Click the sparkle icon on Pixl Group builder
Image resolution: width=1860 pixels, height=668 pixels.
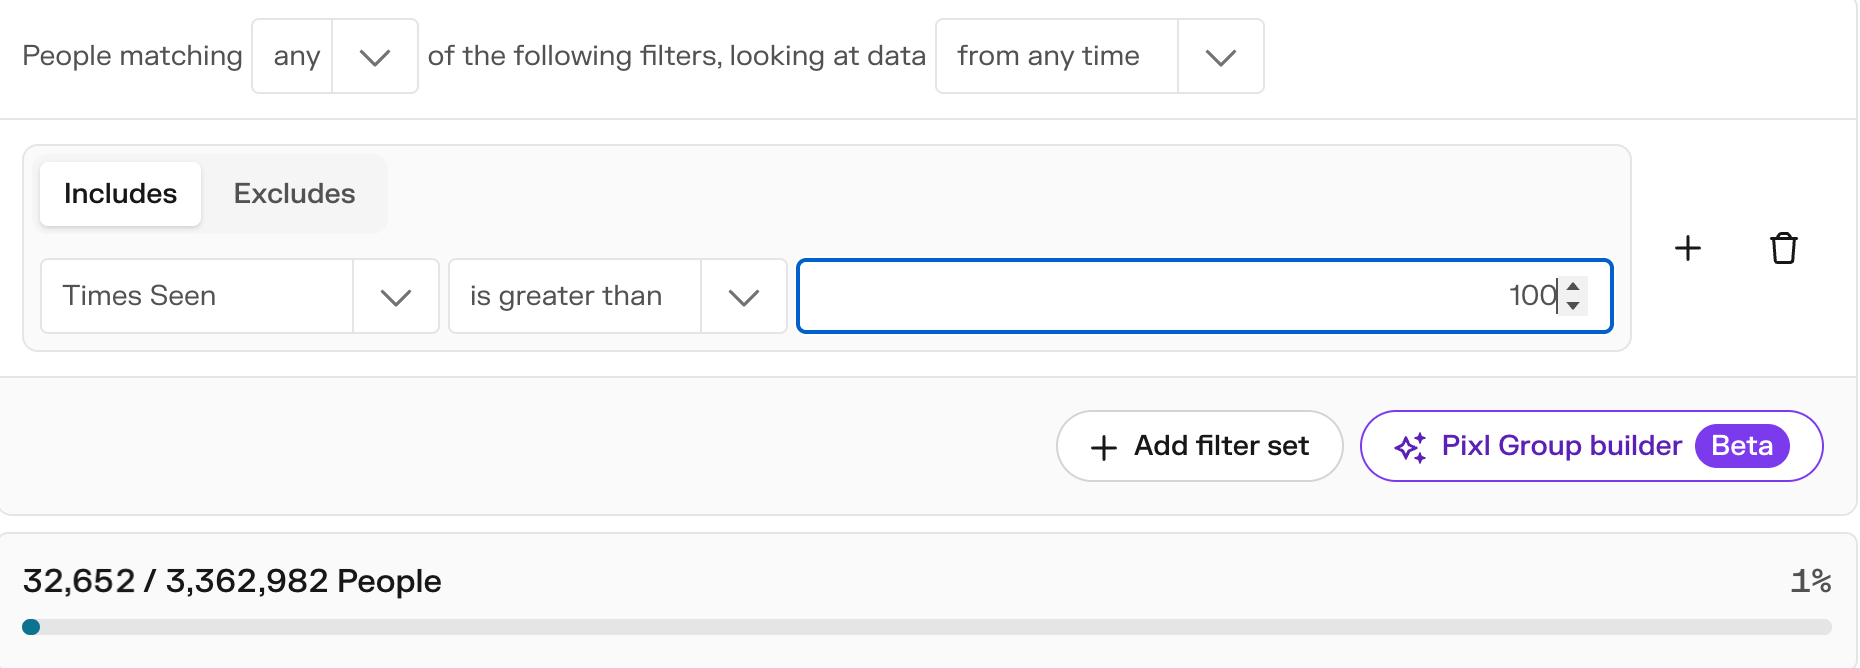click(1410, 447)
